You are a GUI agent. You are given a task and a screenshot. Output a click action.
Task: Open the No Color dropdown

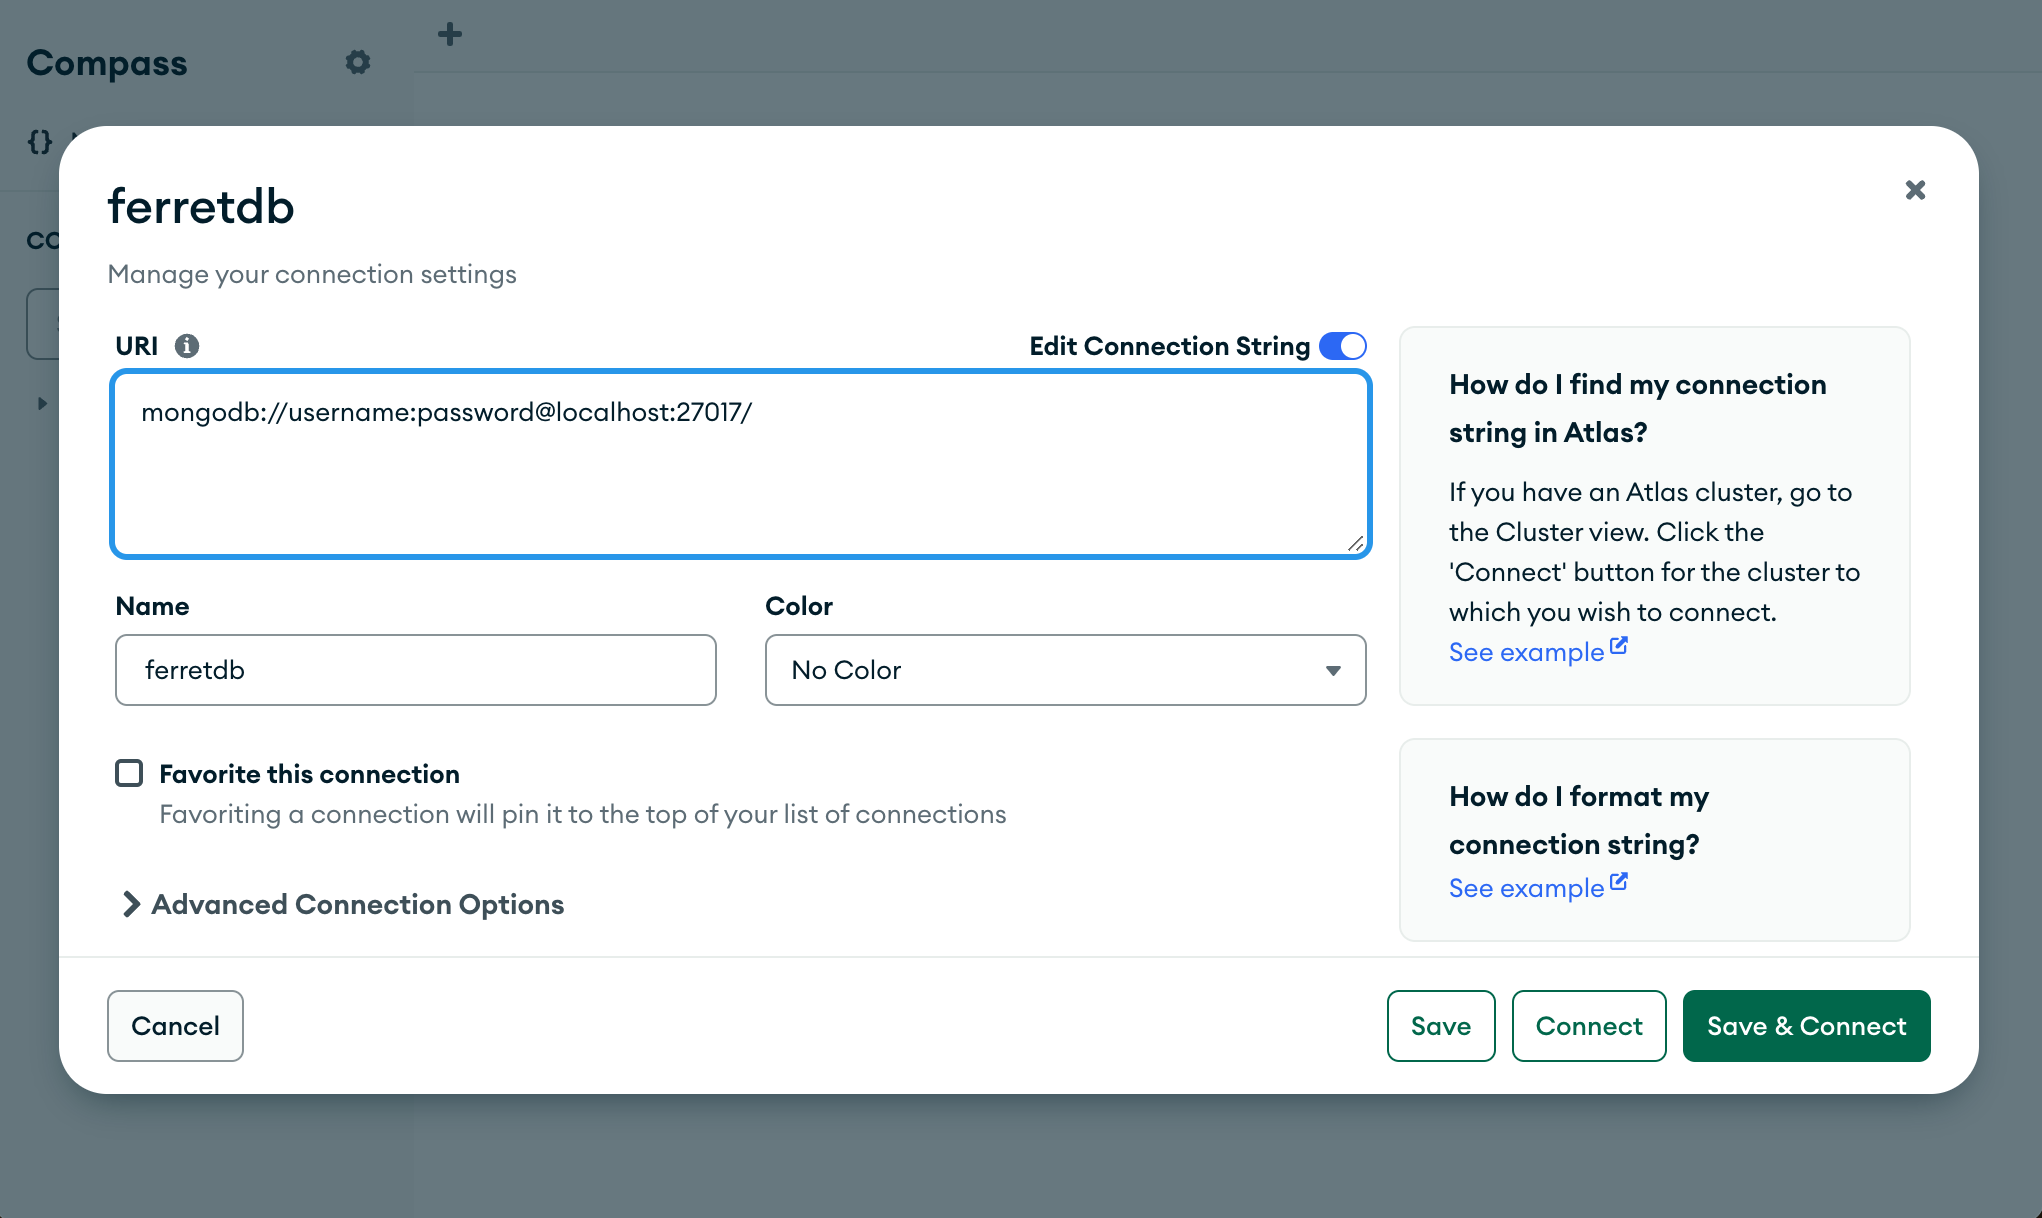click(1065, 670)
